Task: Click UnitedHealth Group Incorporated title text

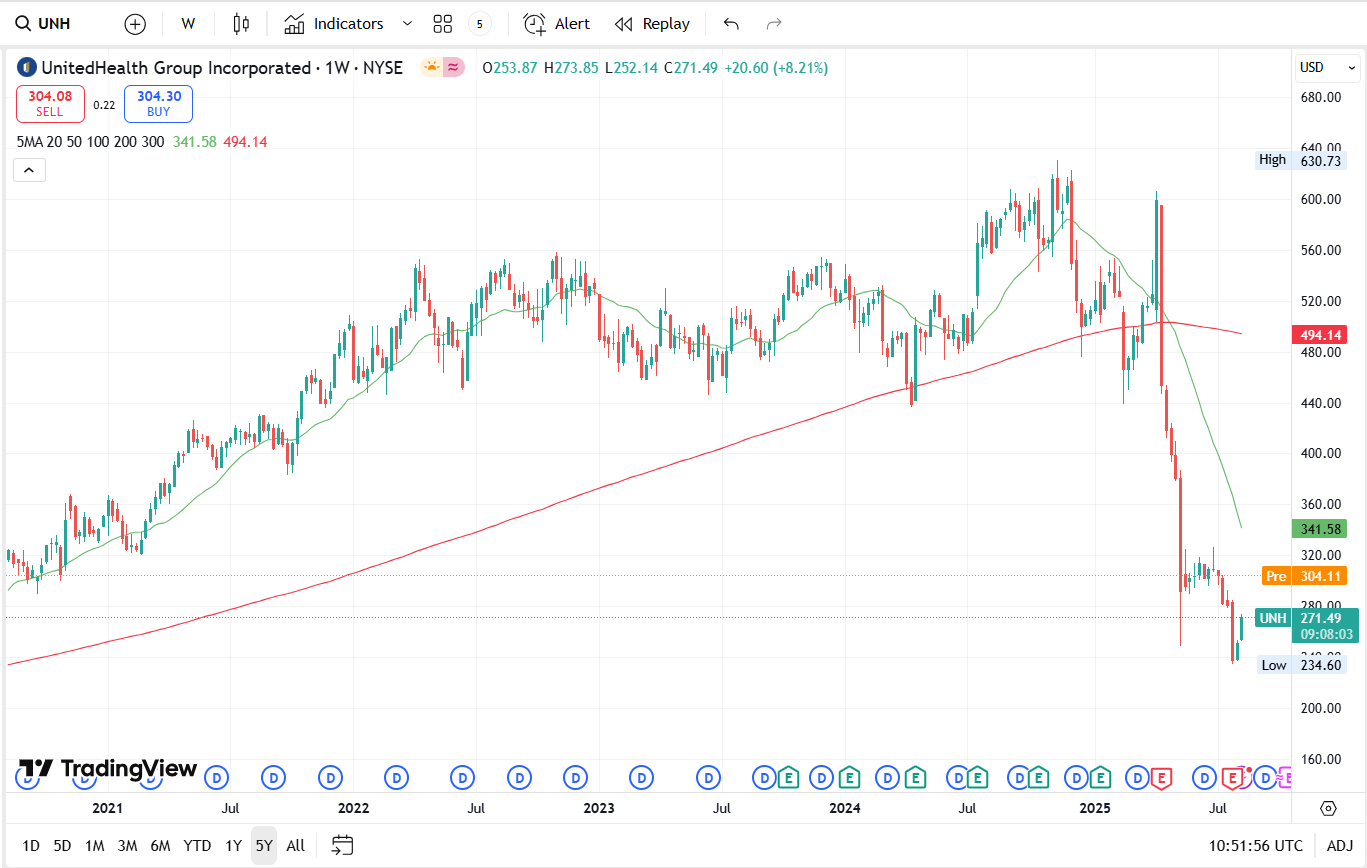Action: (x=176, y=68)
